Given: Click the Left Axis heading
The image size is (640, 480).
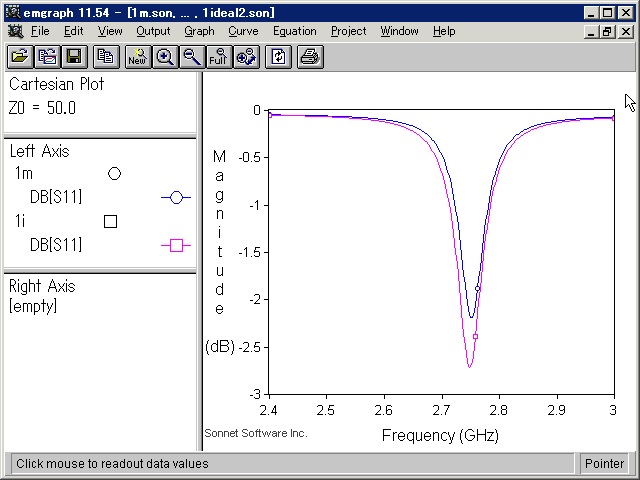Looking at the screenshot, I should [40, 151].
